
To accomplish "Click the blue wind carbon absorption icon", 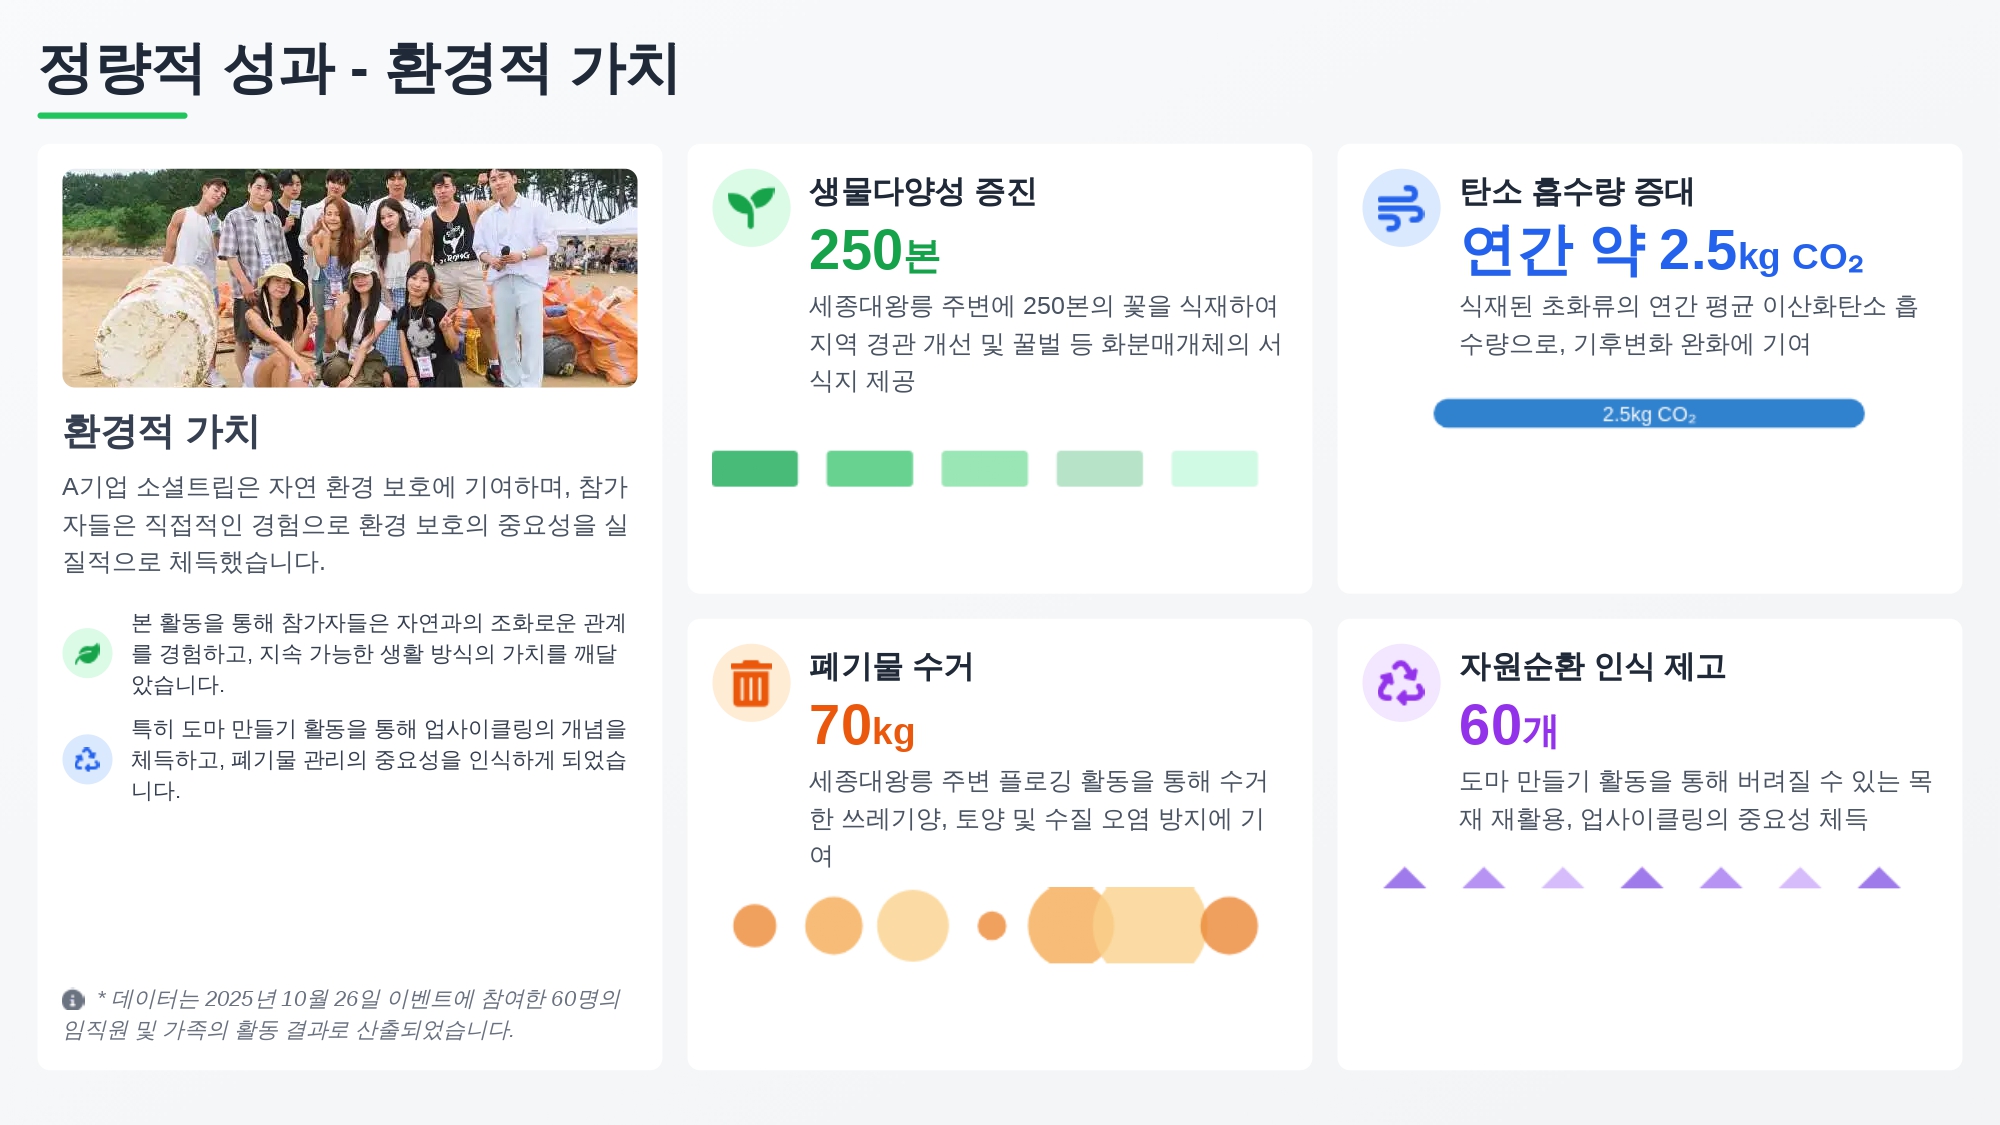I will point(1401,208).
